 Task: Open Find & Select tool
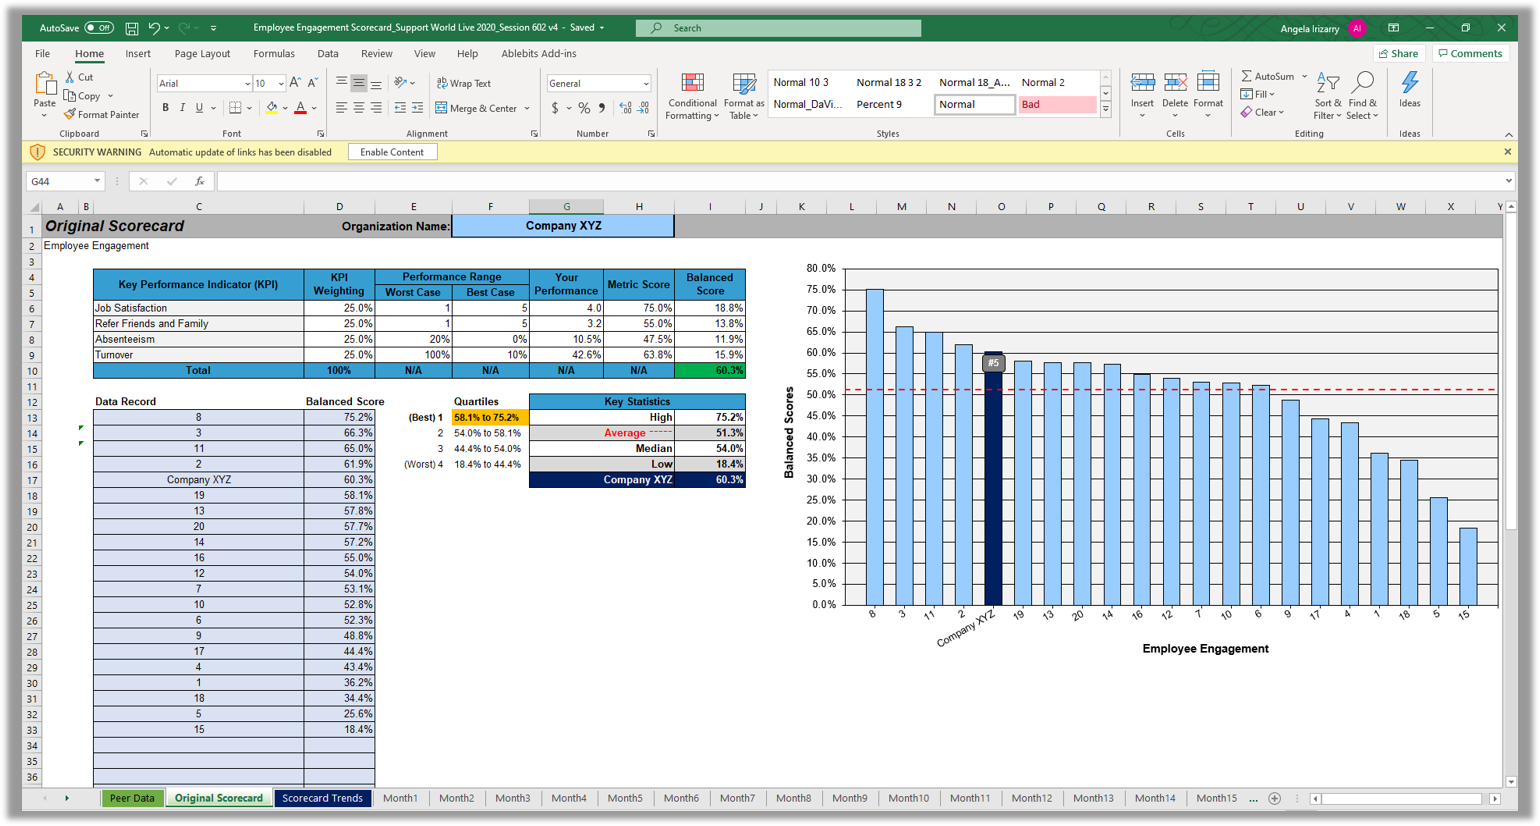(x=1362, y=96)
